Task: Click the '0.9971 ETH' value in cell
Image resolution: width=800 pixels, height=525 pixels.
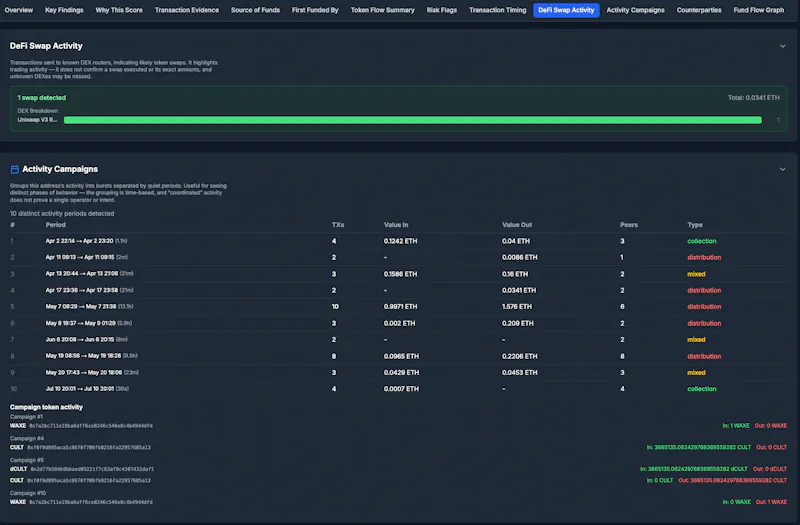Action: [401, 307]
